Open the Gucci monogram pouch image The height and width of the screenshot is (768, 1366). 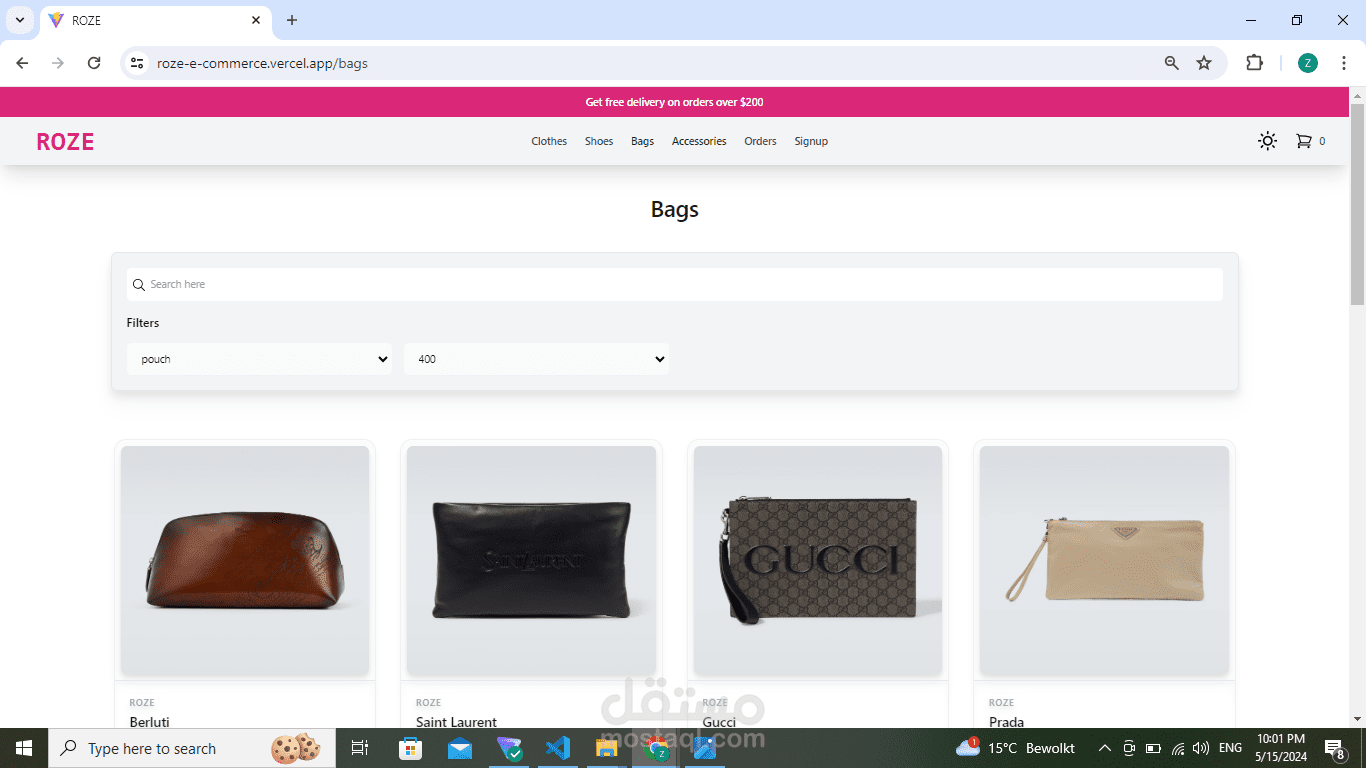(818, 561)
